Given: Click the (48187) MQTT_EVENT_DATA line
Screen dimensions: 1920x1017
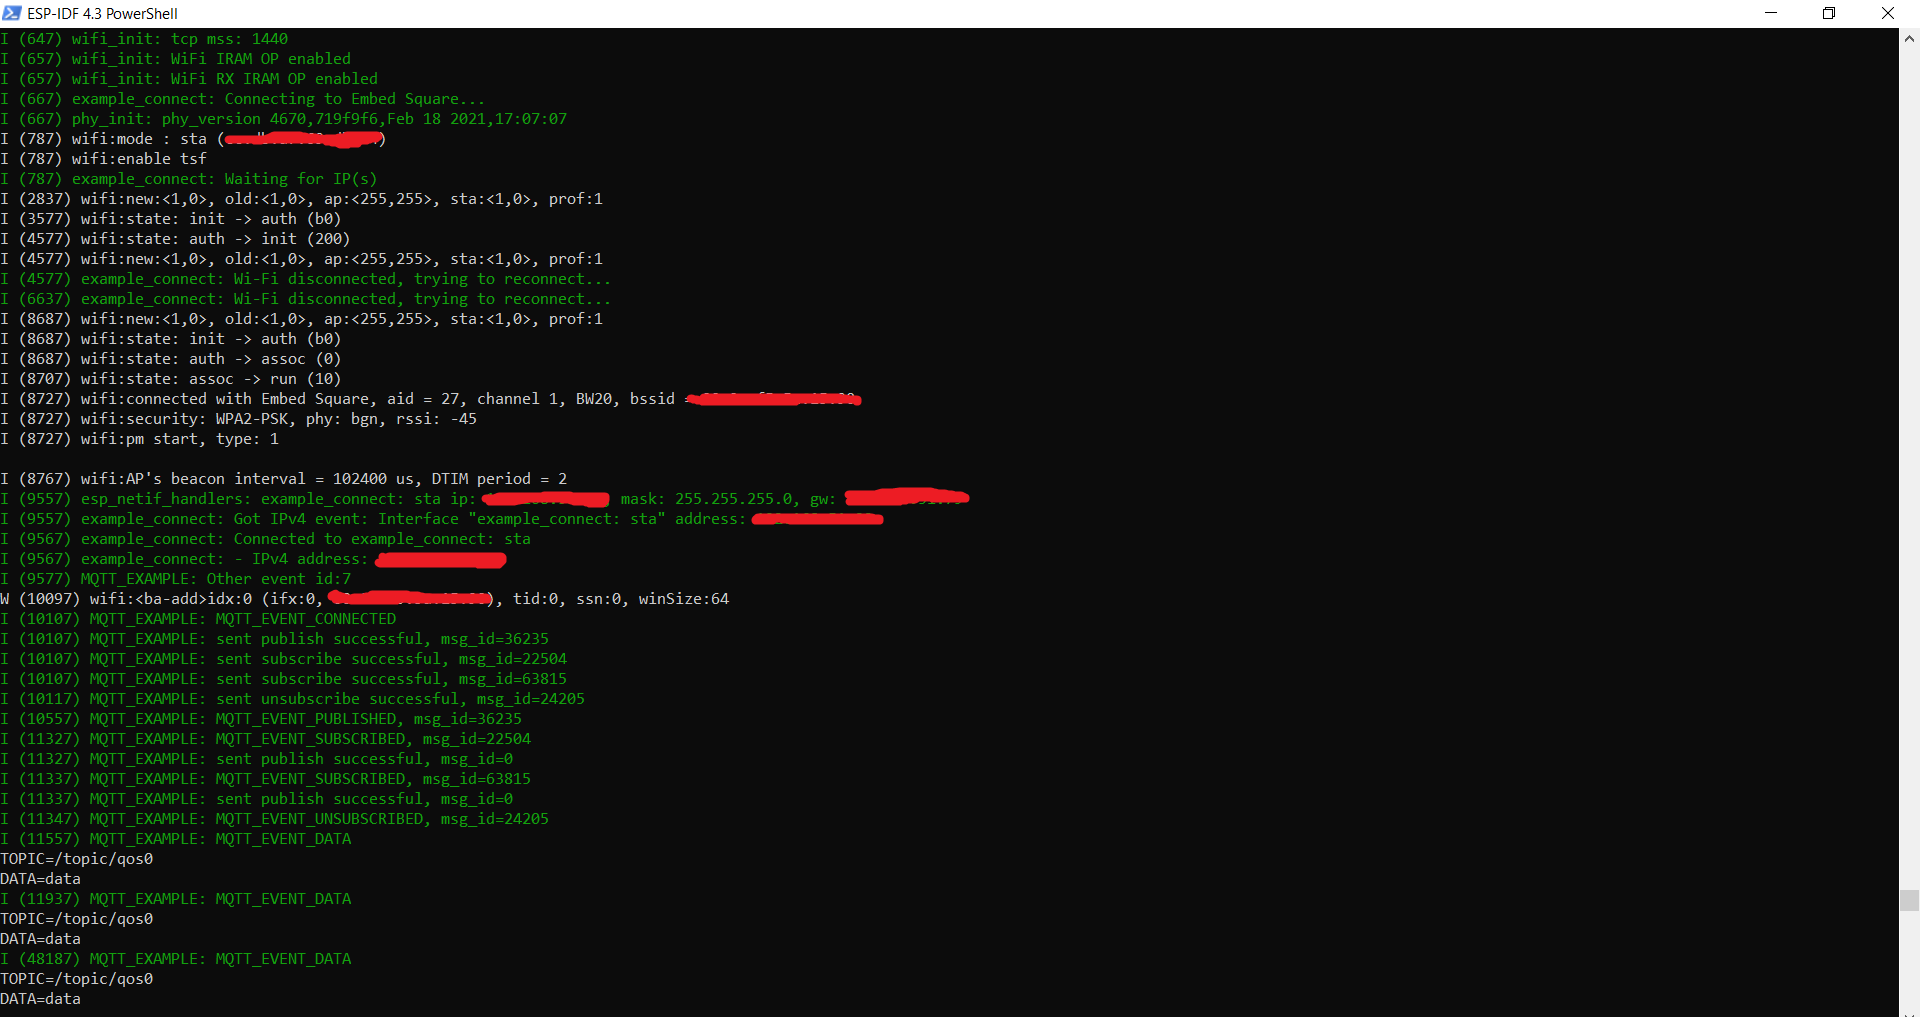Looking at the screenshot, I should point(175,959).
